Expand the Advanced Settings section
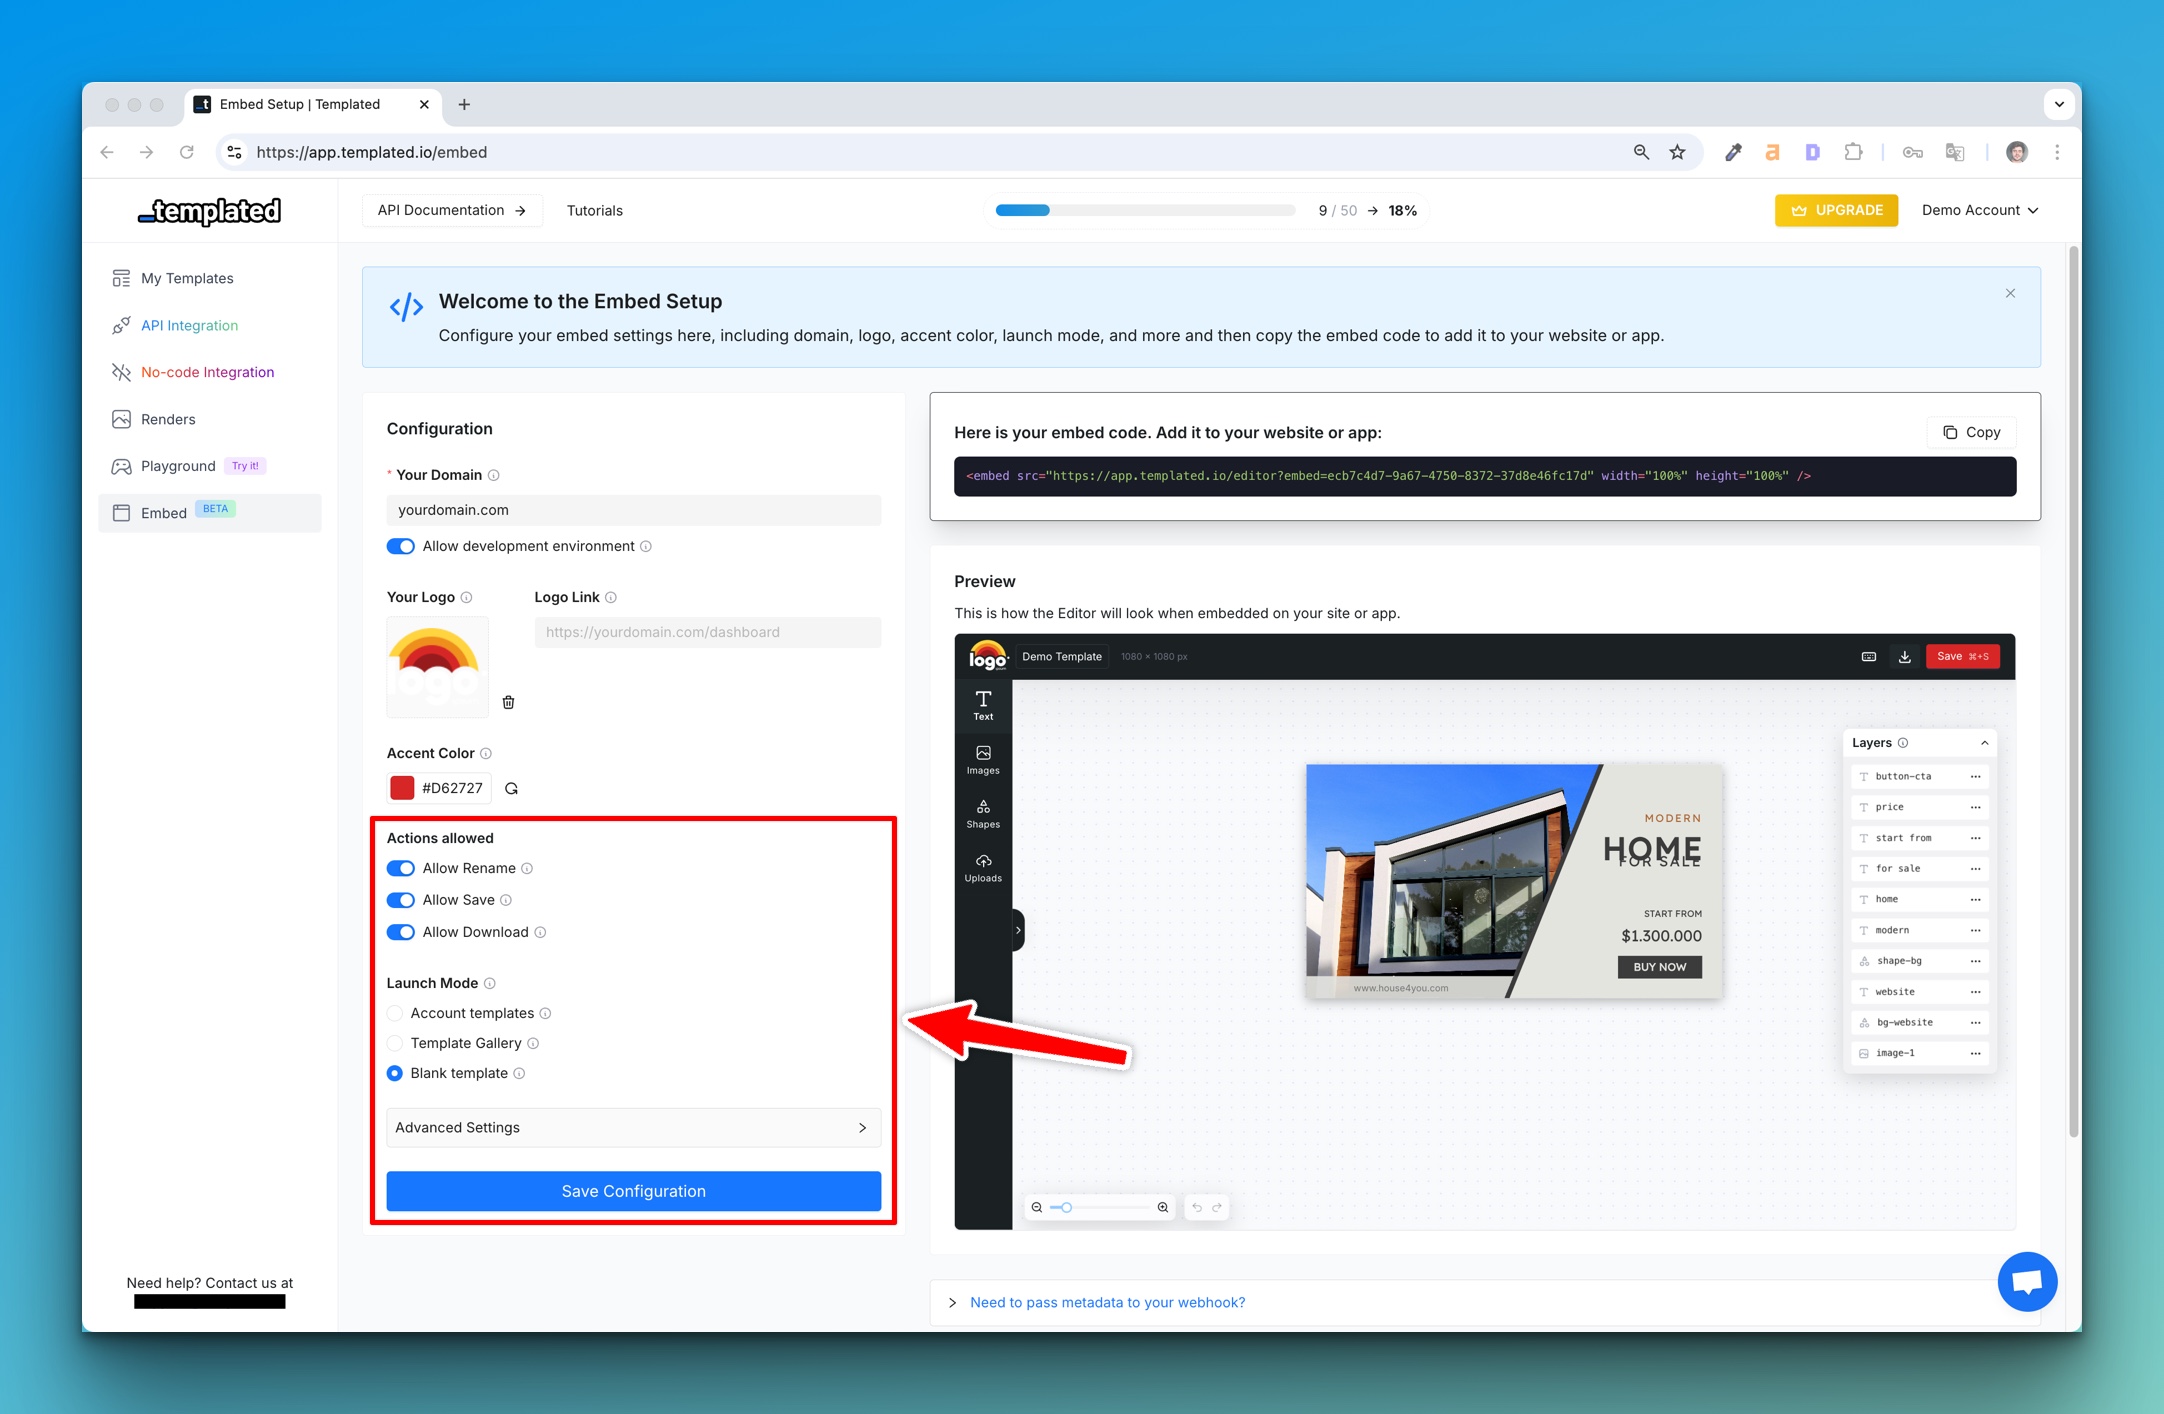2164x1414 pixels. (633, 1127)
